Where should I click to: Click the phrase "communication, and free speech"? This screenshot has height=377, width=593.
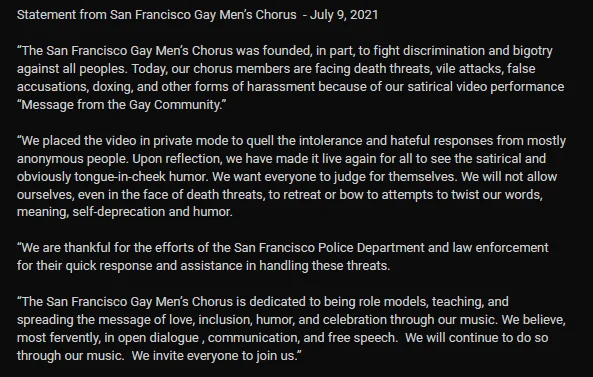[x=302, y=338]
